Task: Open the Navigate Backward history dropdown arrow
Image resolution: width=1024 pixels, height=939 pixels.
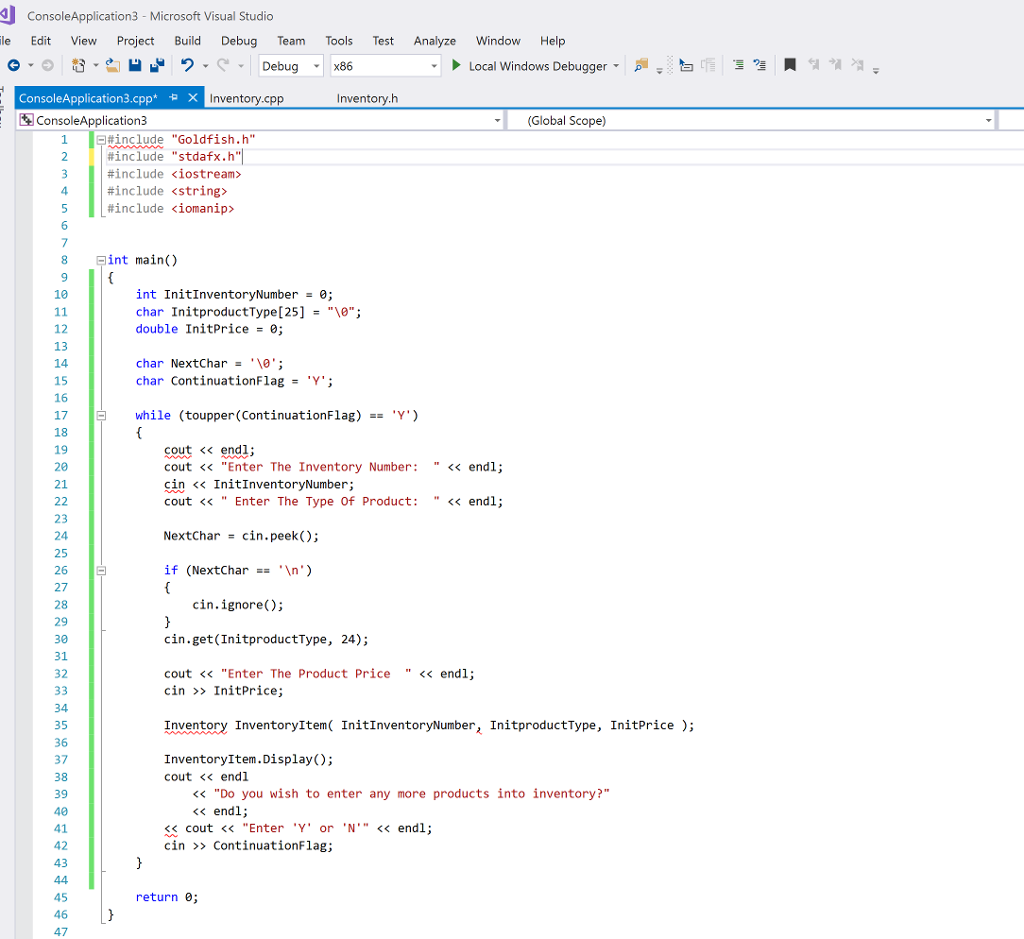Action: coord(31,66)
